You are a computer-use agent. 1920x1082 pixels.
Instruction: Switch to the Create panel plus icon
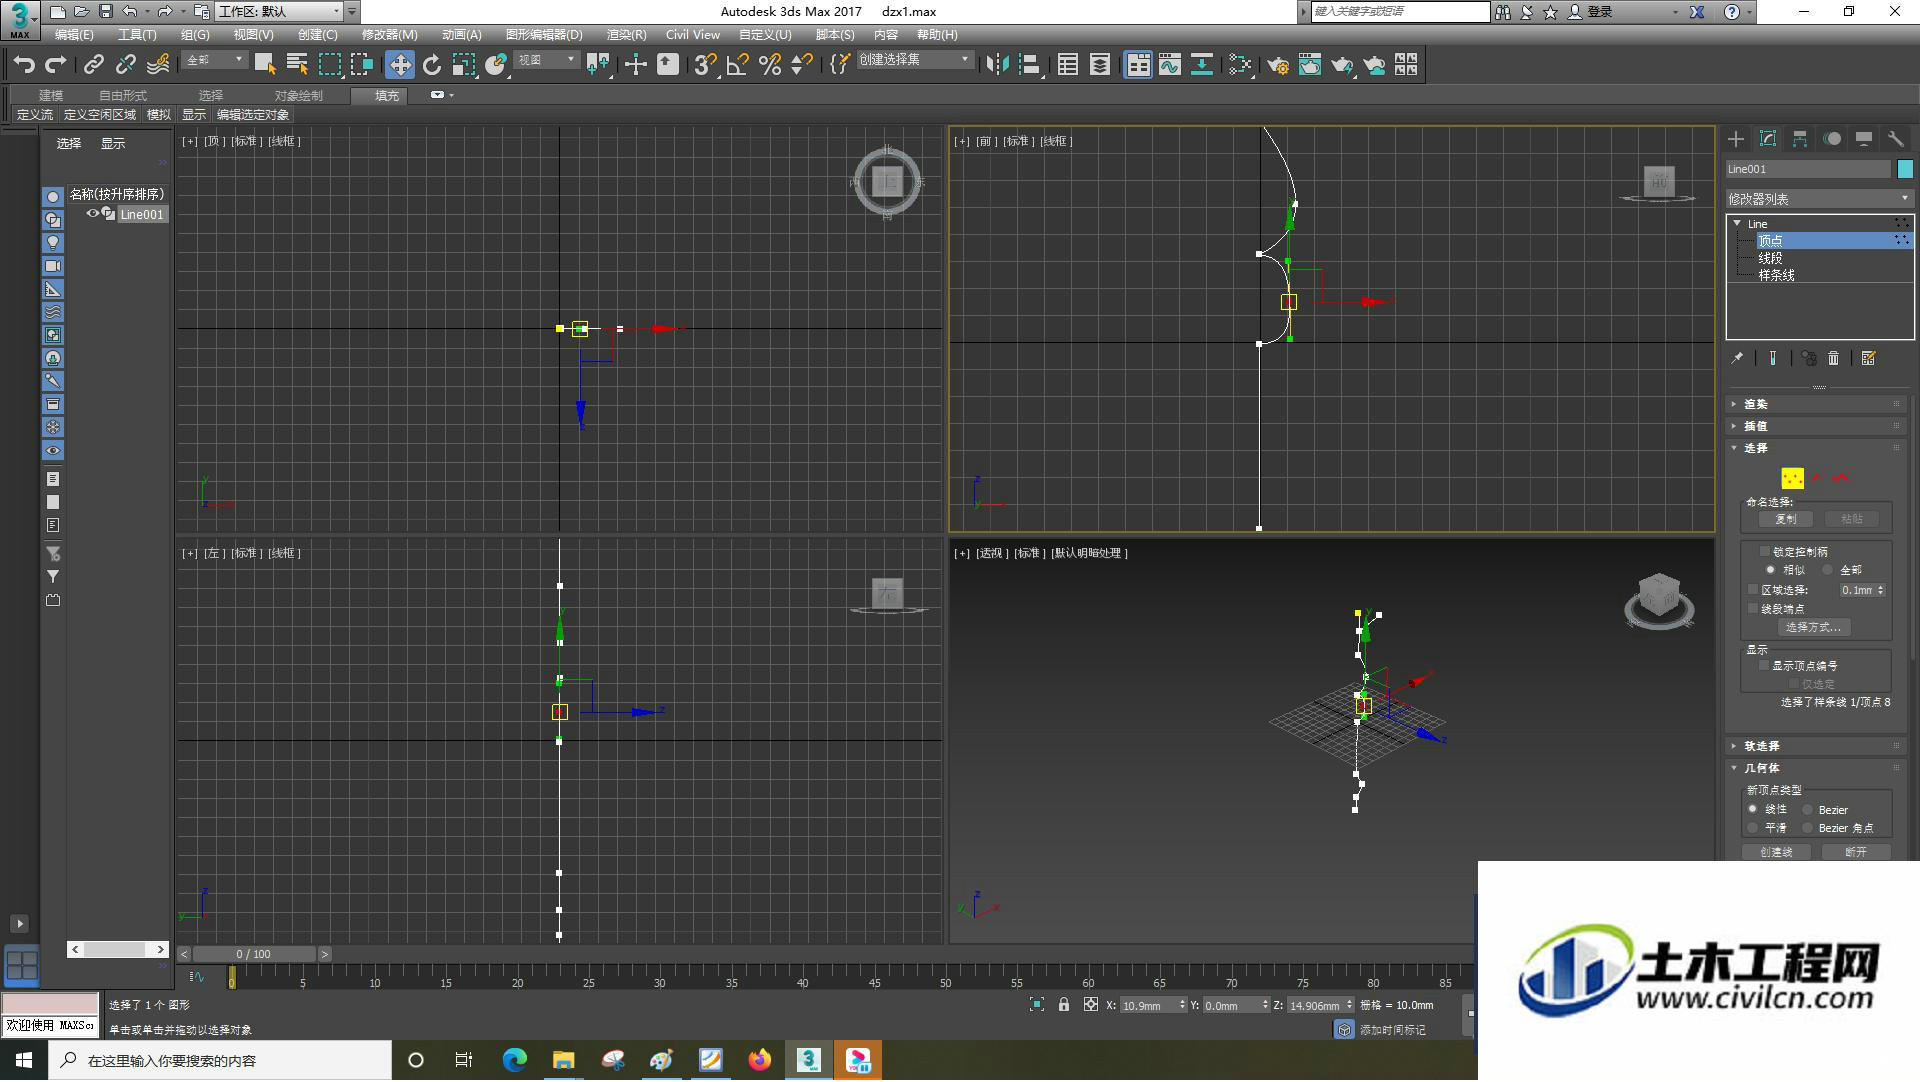click(x=1736, y=139)
